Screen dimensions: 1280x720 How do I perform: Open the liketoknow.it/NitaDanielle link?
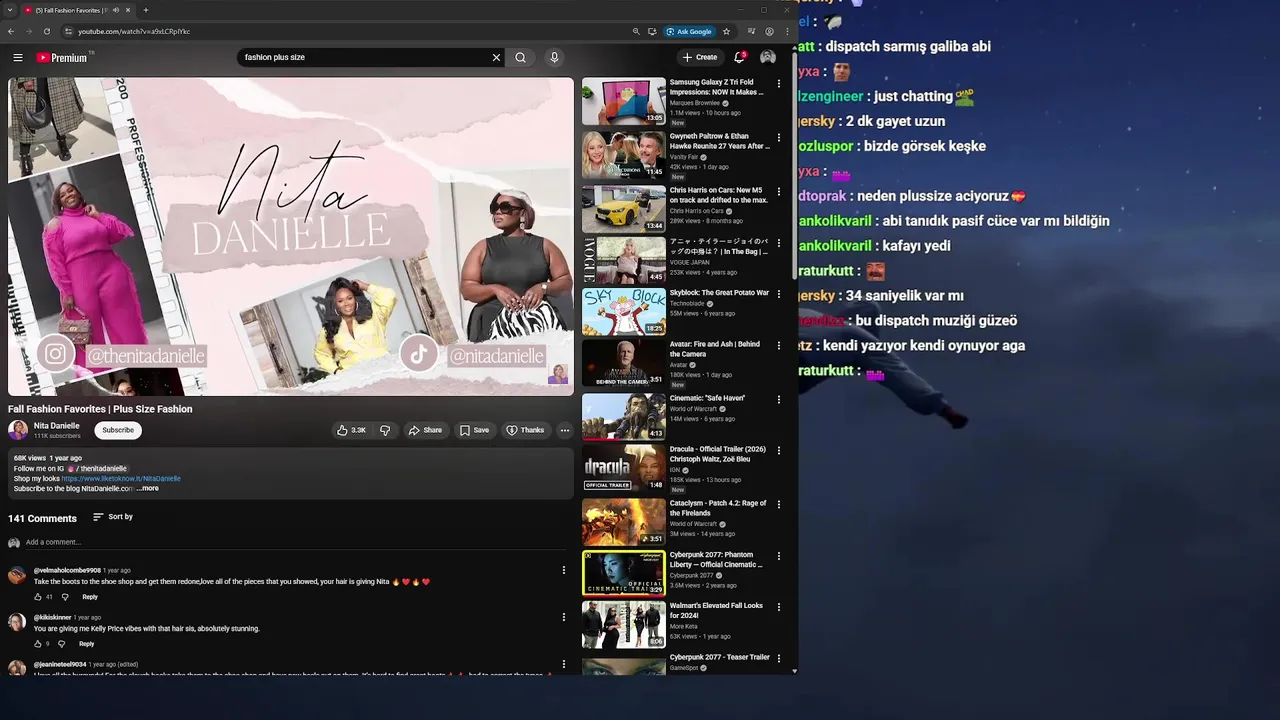(x=121, y=479)
